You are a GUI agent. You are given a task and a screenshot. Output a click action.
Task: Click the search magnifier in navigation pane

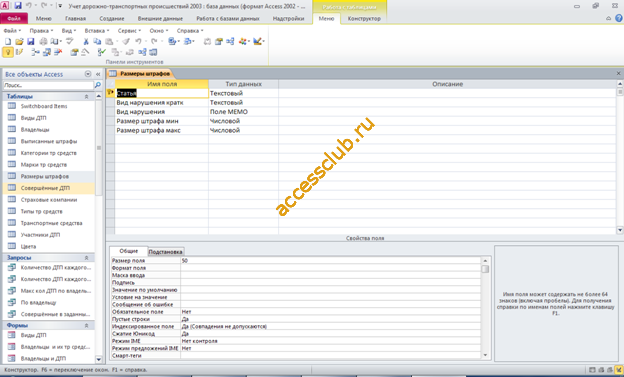click(x=98, y=85)
